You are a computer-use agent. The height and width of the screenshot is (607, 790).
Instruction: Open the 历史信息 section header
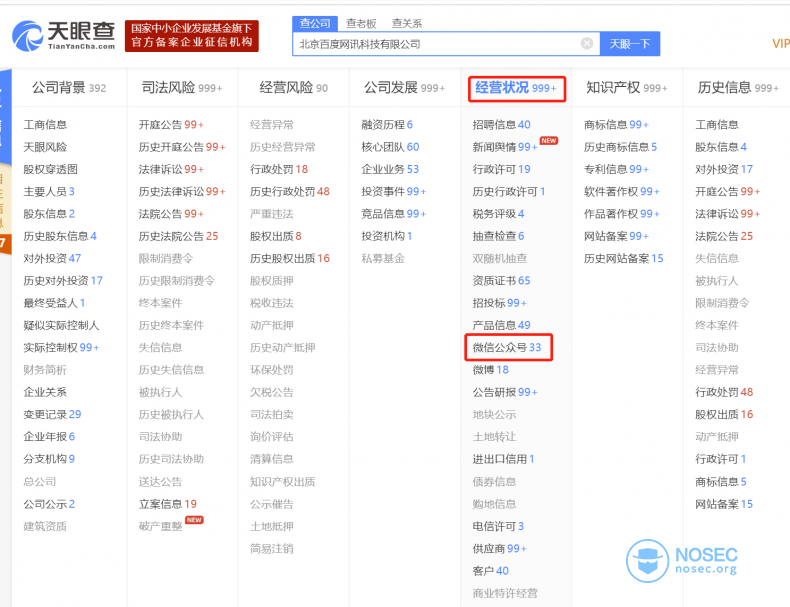739,88
